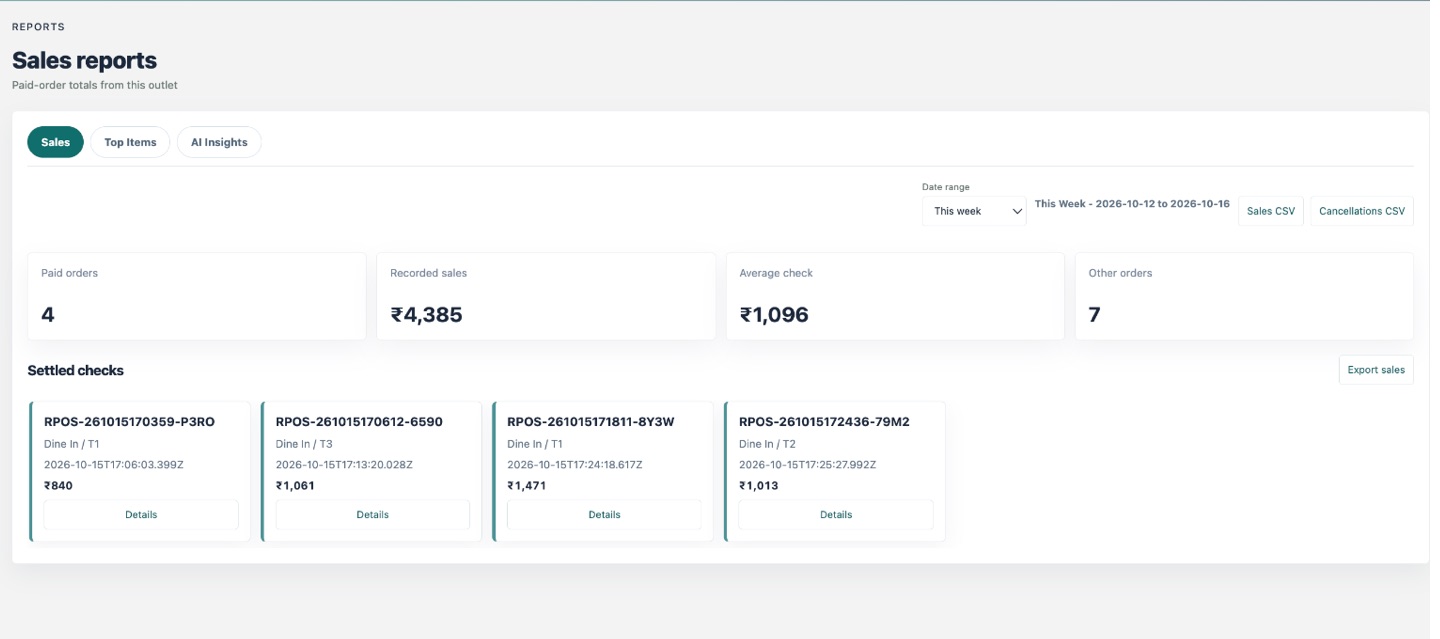Select the Recorded sales card
The width and height of the screenshot is (1440, 639).
(546, 296)
